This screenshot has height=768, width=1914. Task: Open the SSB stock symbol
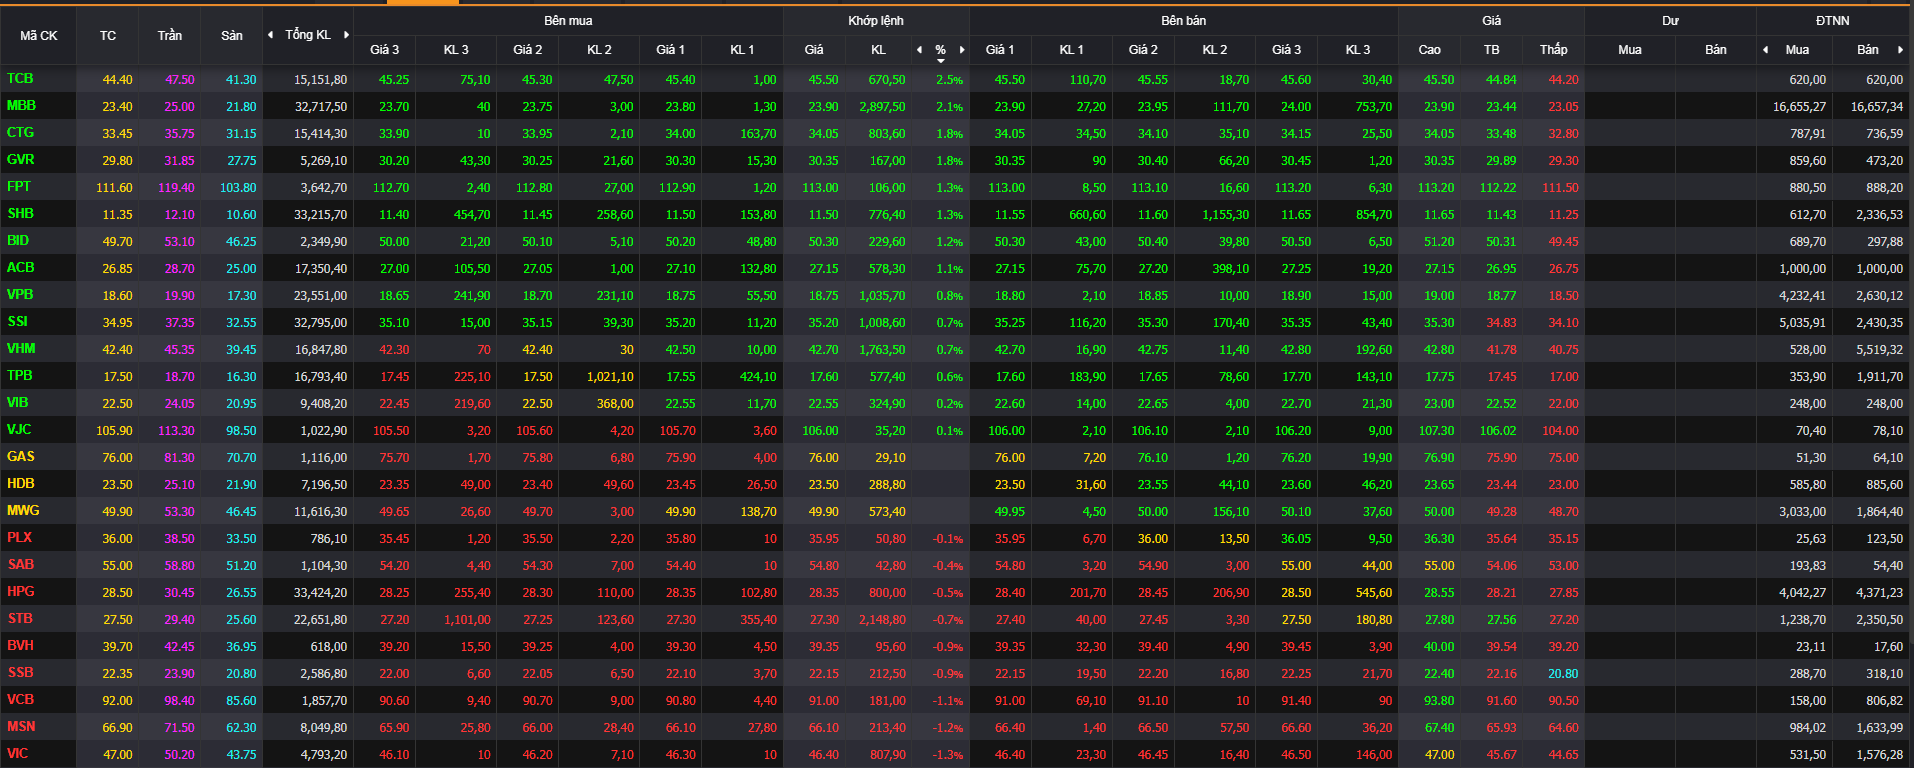pyautogui.click(x=20, y=673)
